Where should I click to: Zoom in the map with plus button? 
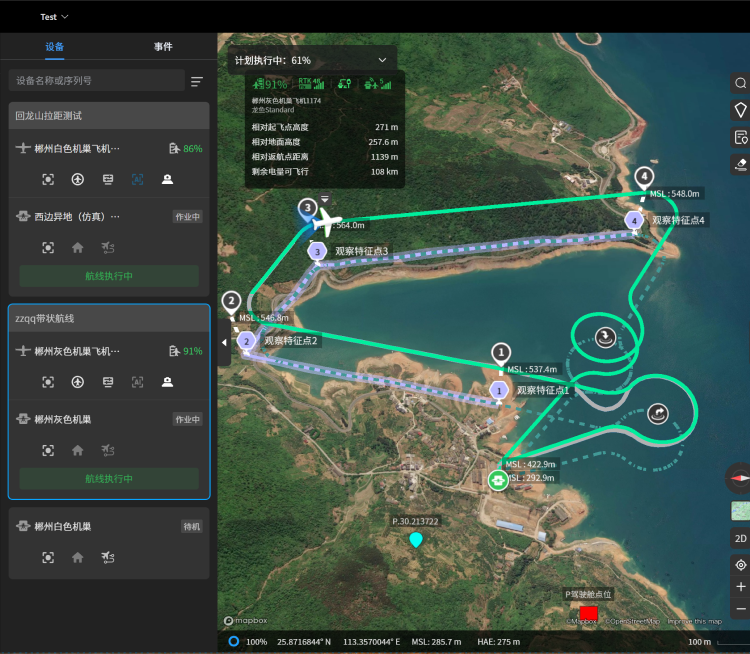(x=740, y=587)
